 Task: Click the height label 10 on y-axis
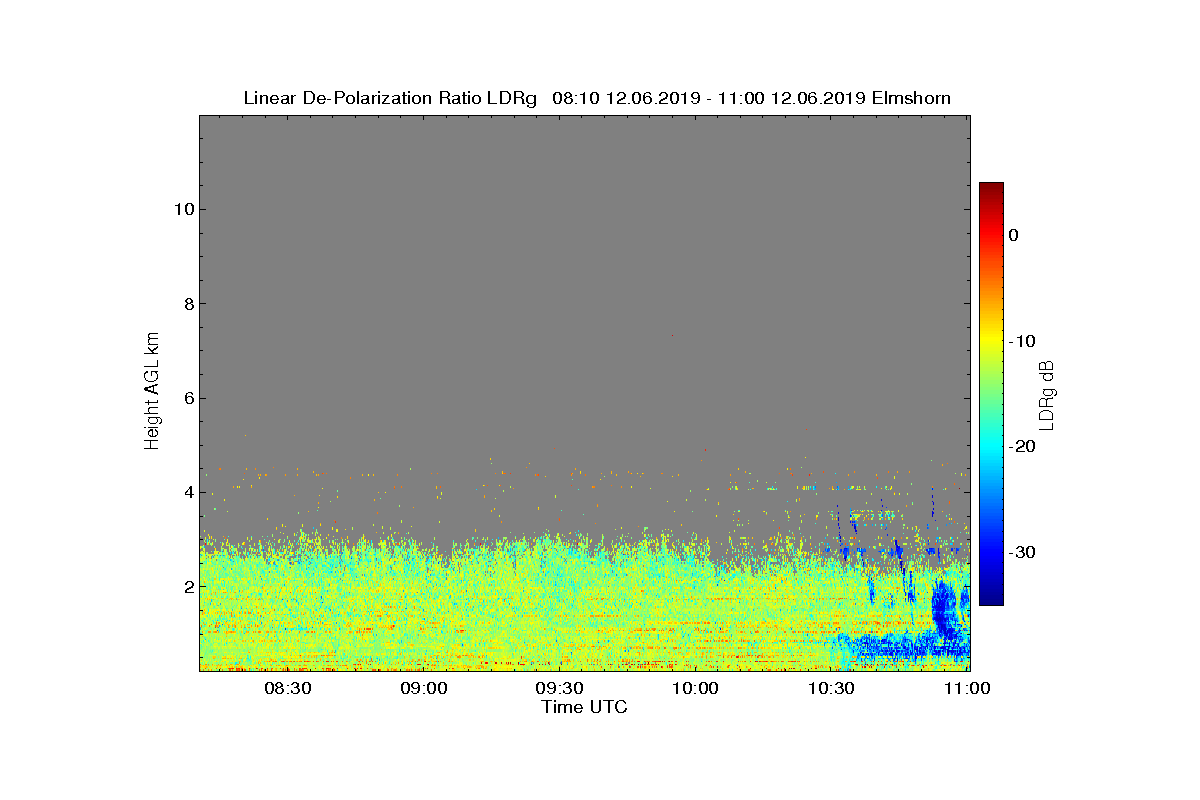coord(183,209)
